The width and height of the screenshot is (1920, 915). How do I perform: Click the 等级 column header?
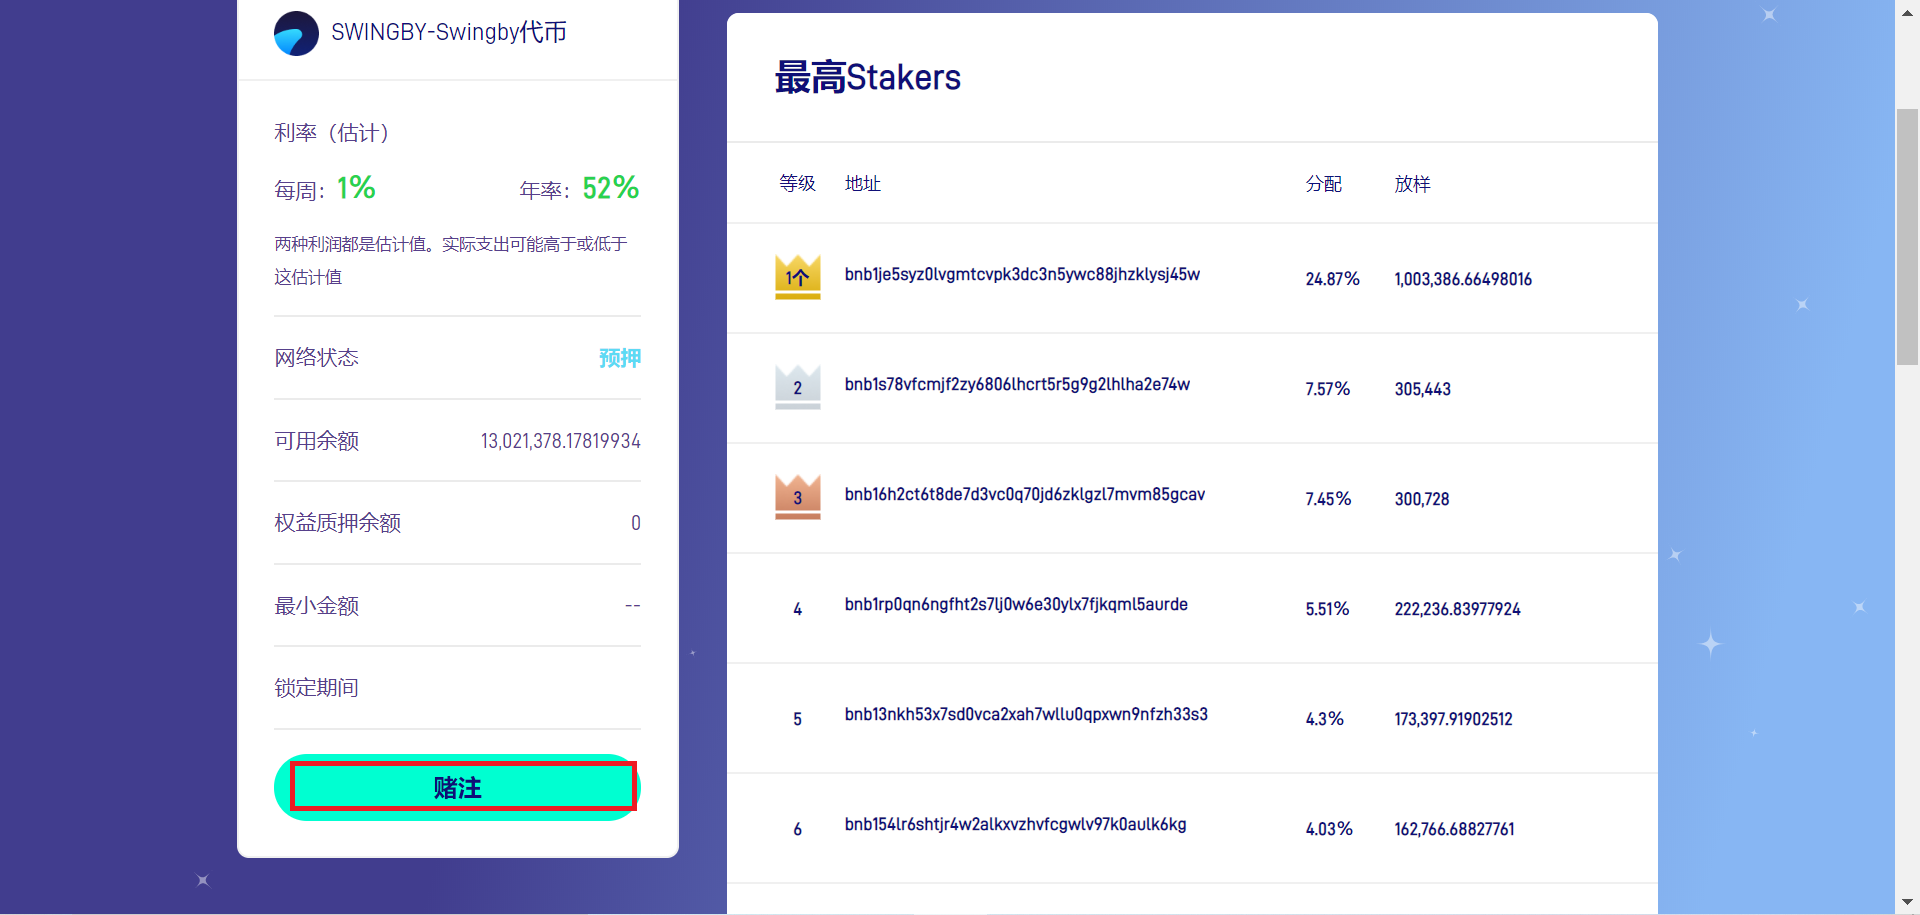(797, 183)
